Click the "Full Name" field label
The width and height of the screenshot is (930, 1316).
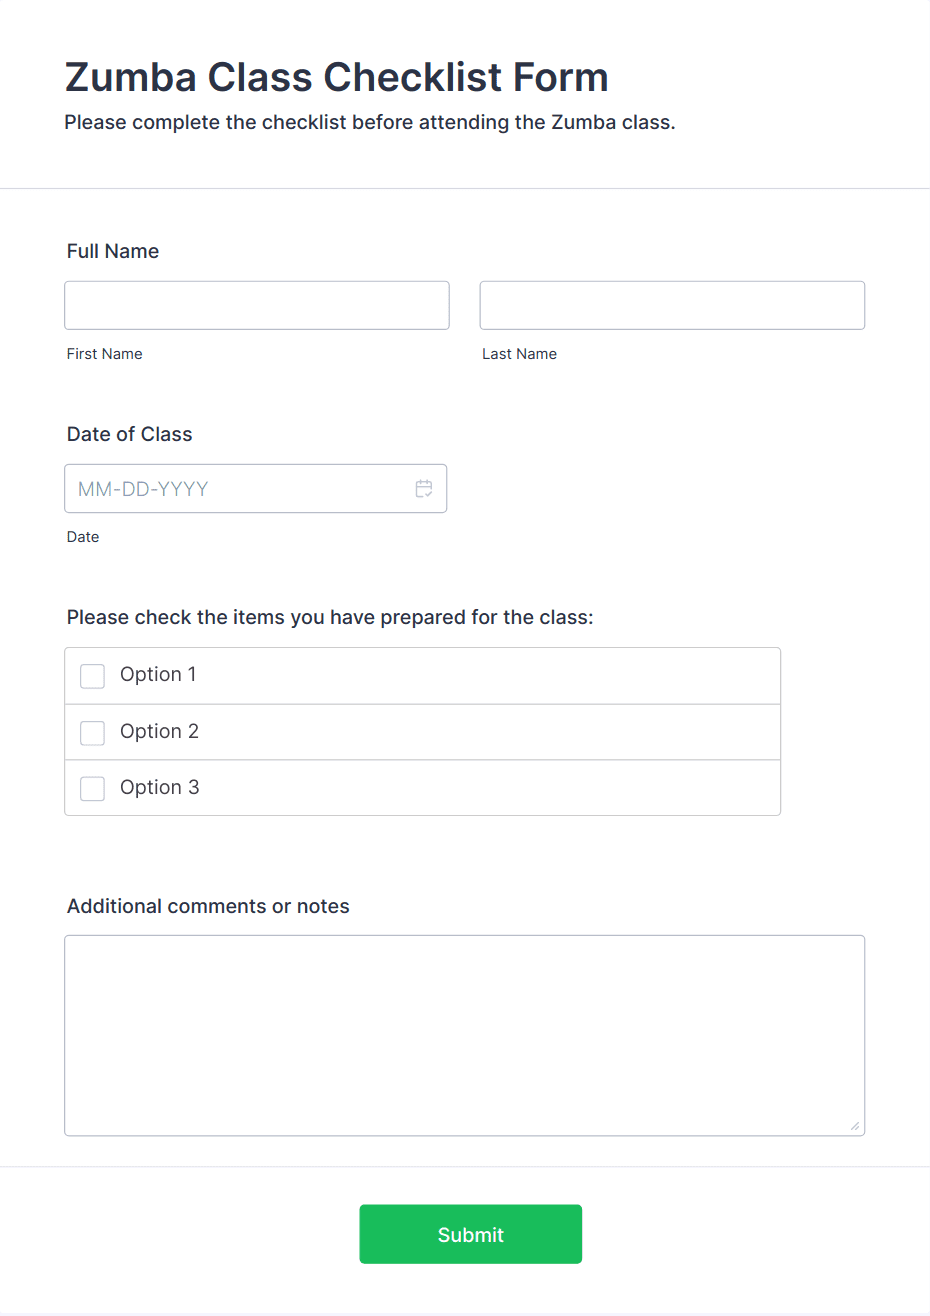(113, 251)
